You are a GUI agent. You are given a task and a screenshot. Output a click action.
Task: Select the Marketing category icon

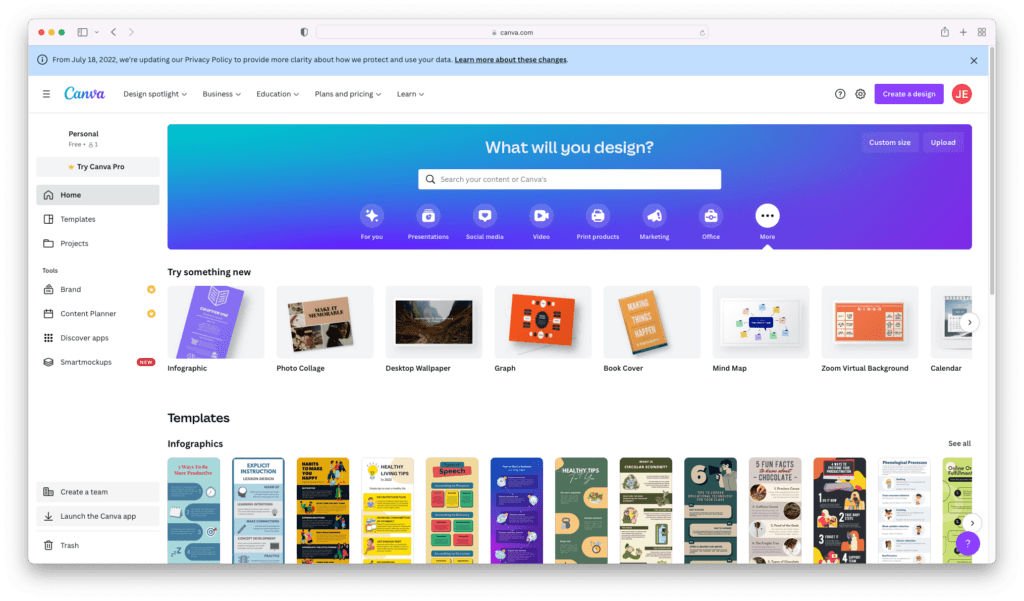[654, 216]
